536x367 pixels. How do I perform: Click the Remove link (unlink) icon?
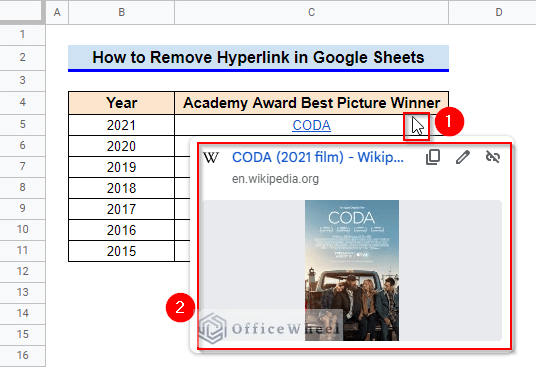[493, 157]
